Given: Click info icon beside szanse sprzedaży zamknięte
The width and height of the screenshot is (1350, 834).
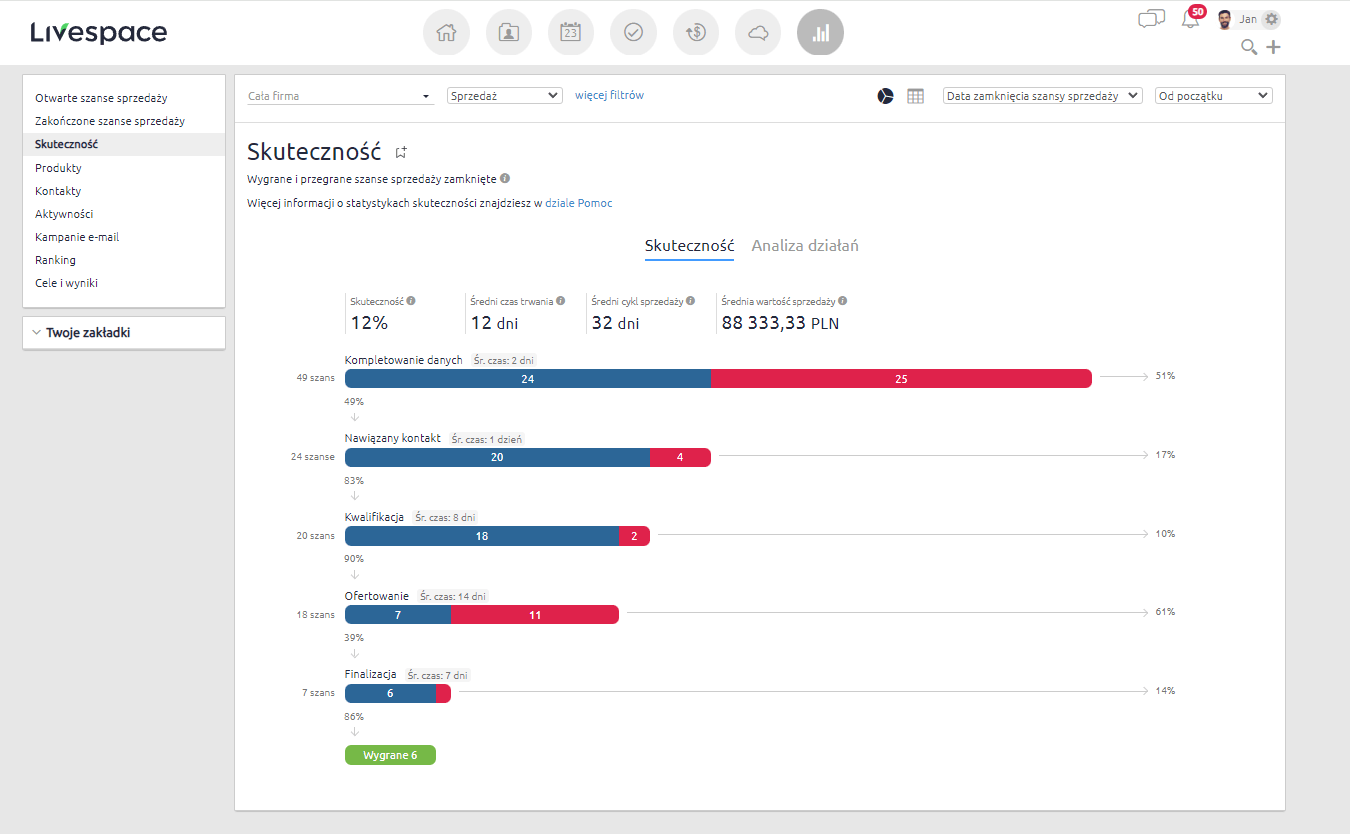Looking at the screenshot, I should (505, 178).
